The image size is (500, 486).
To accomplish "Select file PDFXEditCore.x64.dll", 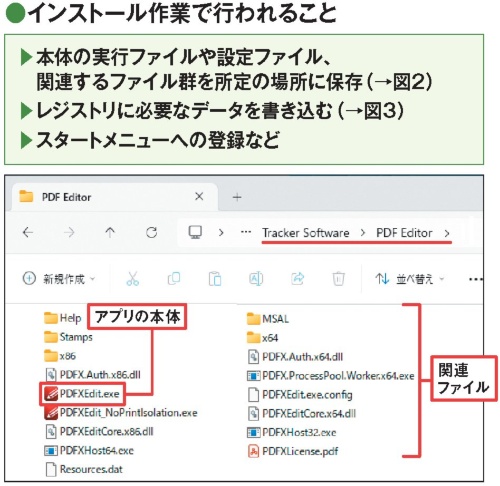I will 302,414.
